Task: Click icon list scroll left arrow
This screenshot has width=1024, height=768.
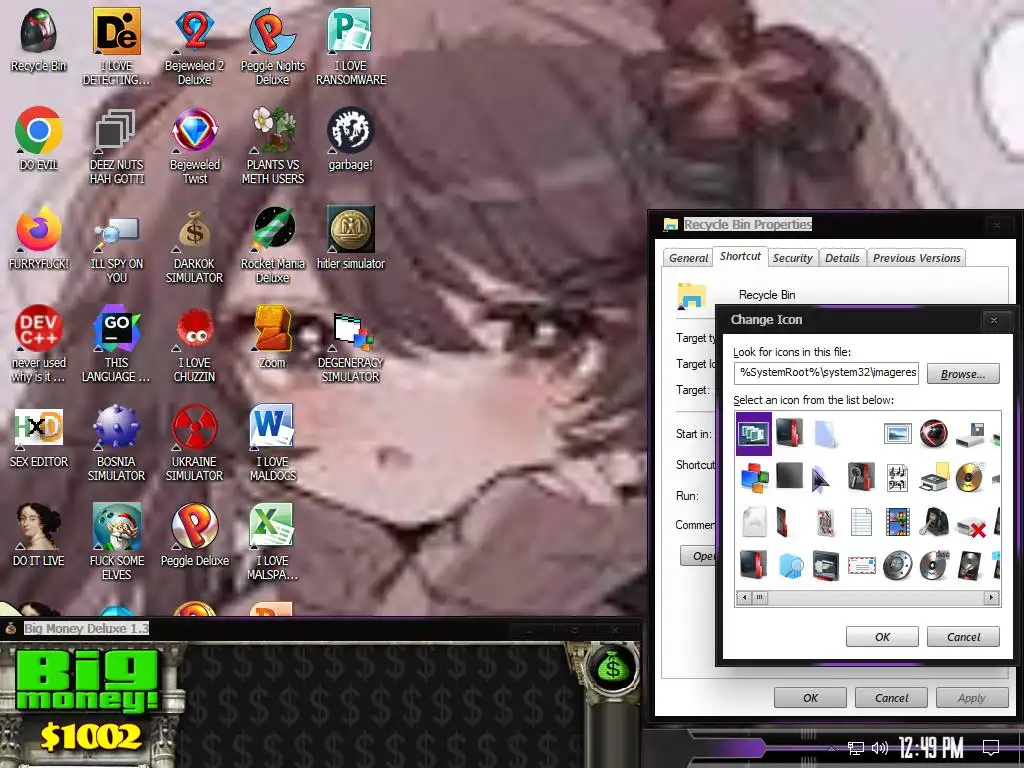Action: [x=745, y=597]
